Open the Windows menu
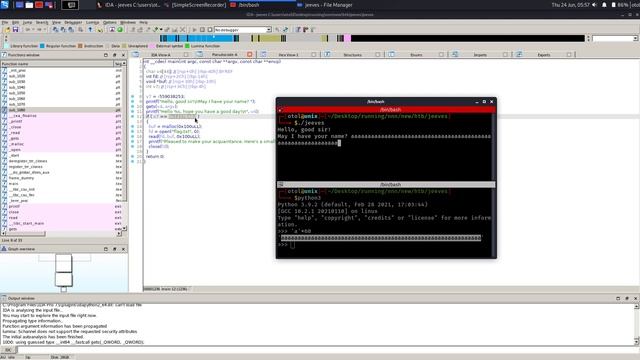This screenshot has width=640, height=360. (128, 22)
